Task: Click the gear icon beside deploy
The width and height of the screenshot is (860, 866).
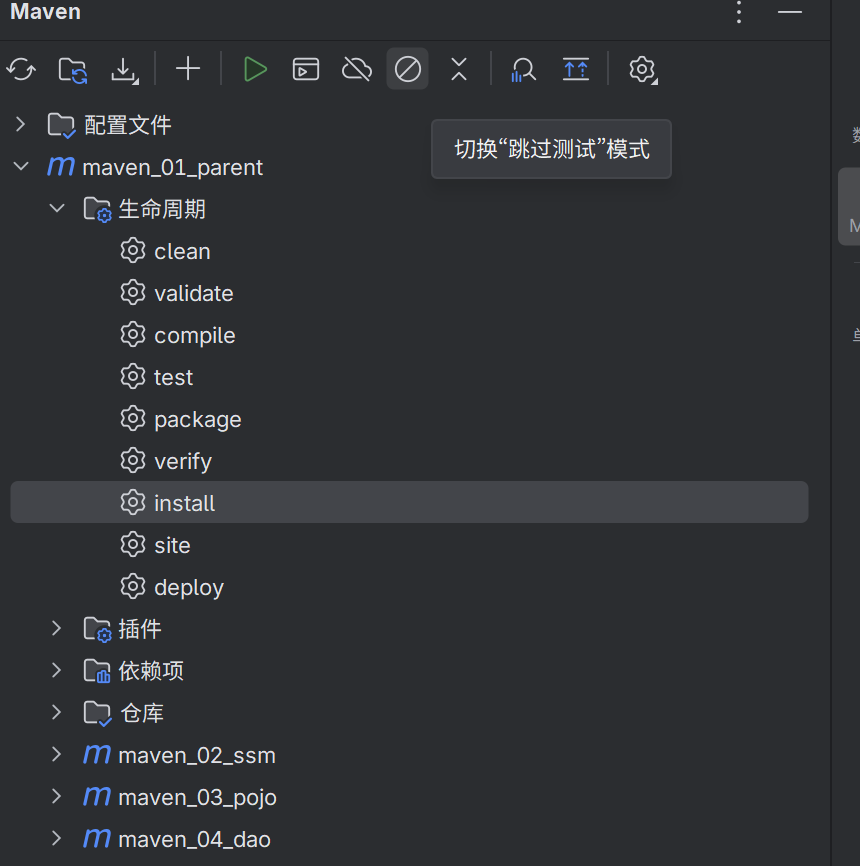Action: (133, 586)
